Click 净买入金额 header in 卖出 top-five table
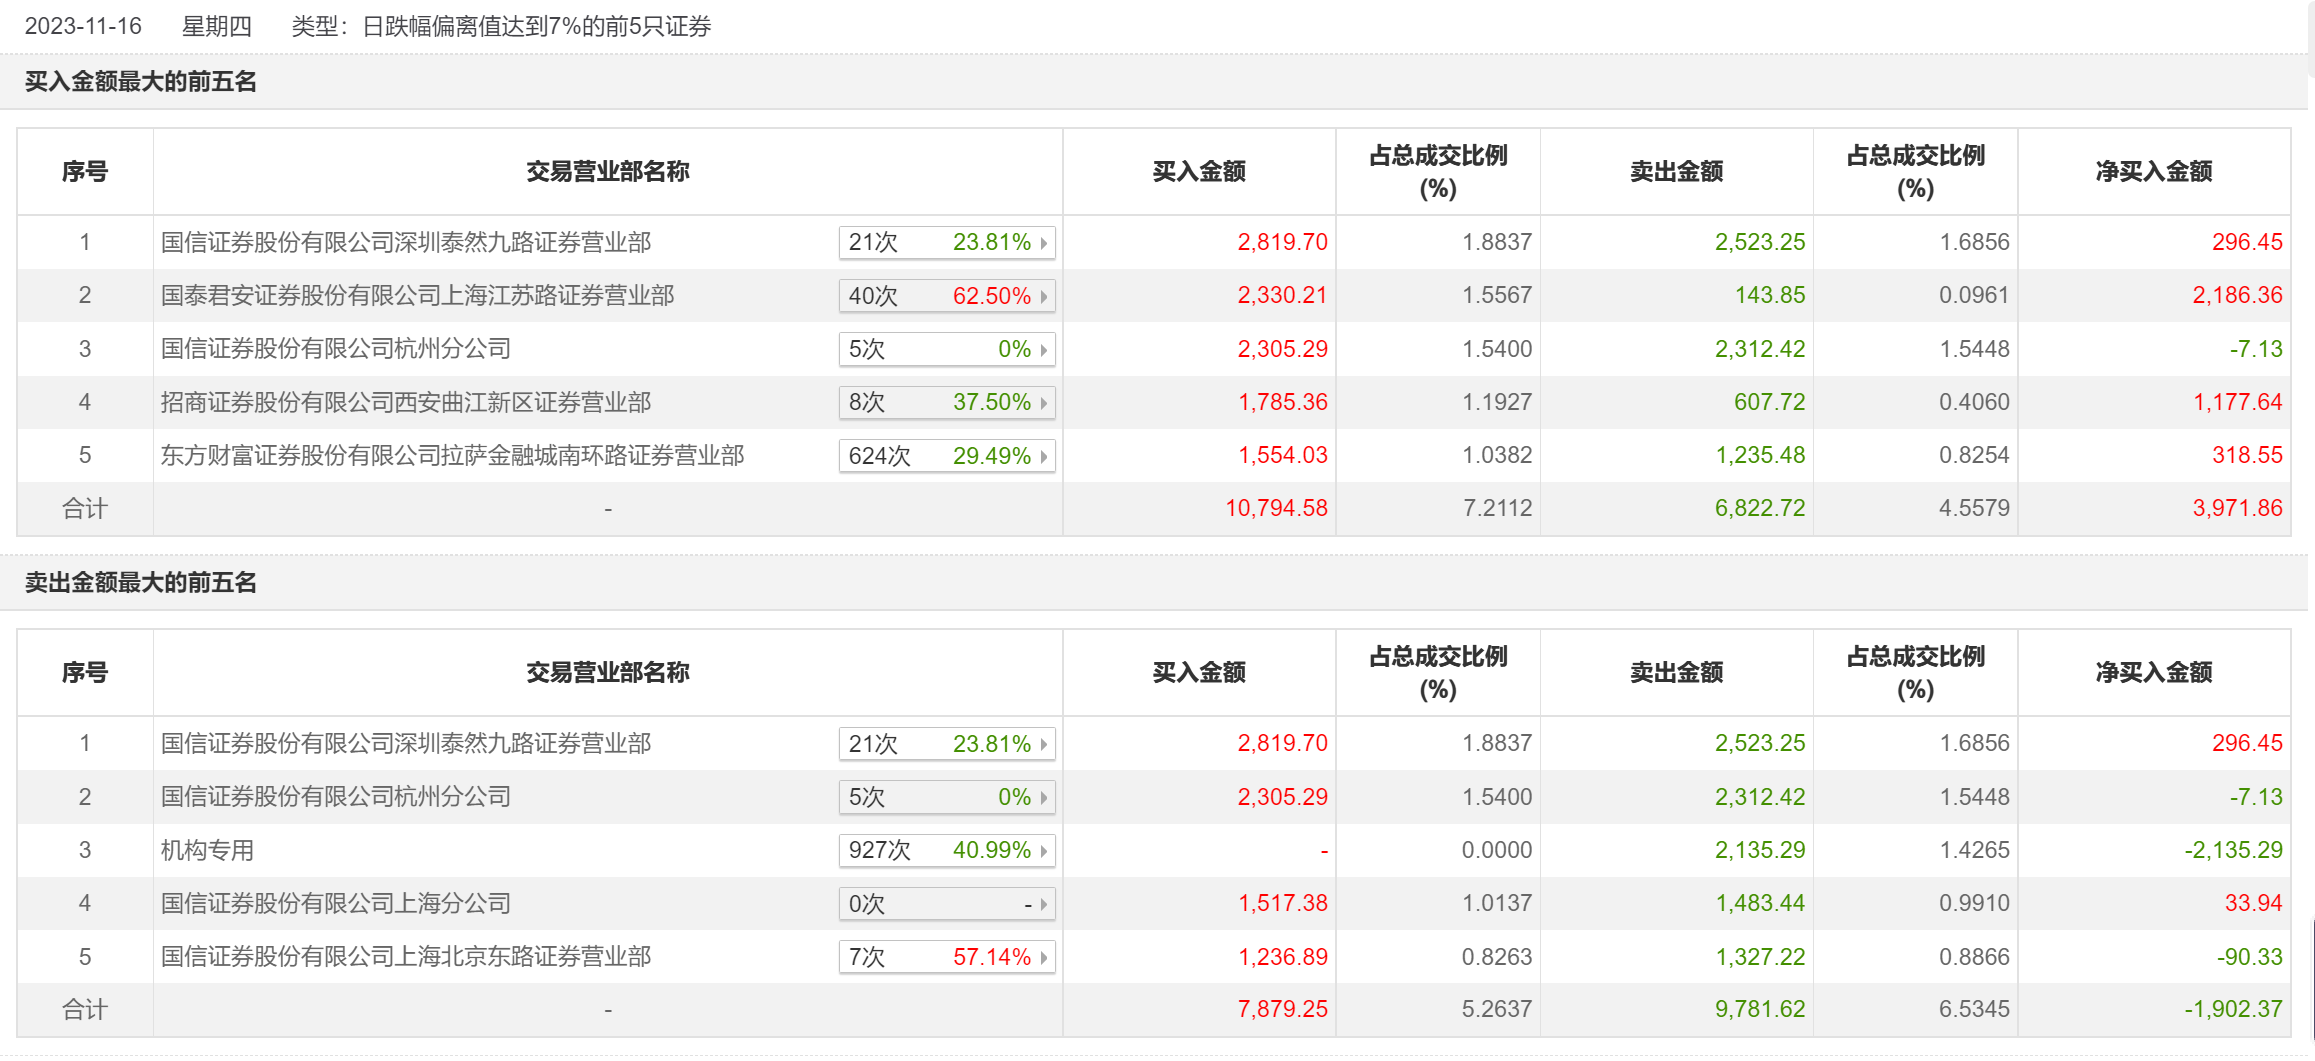Viewport: 2315px width, 1061px height. click(2154, 673)
